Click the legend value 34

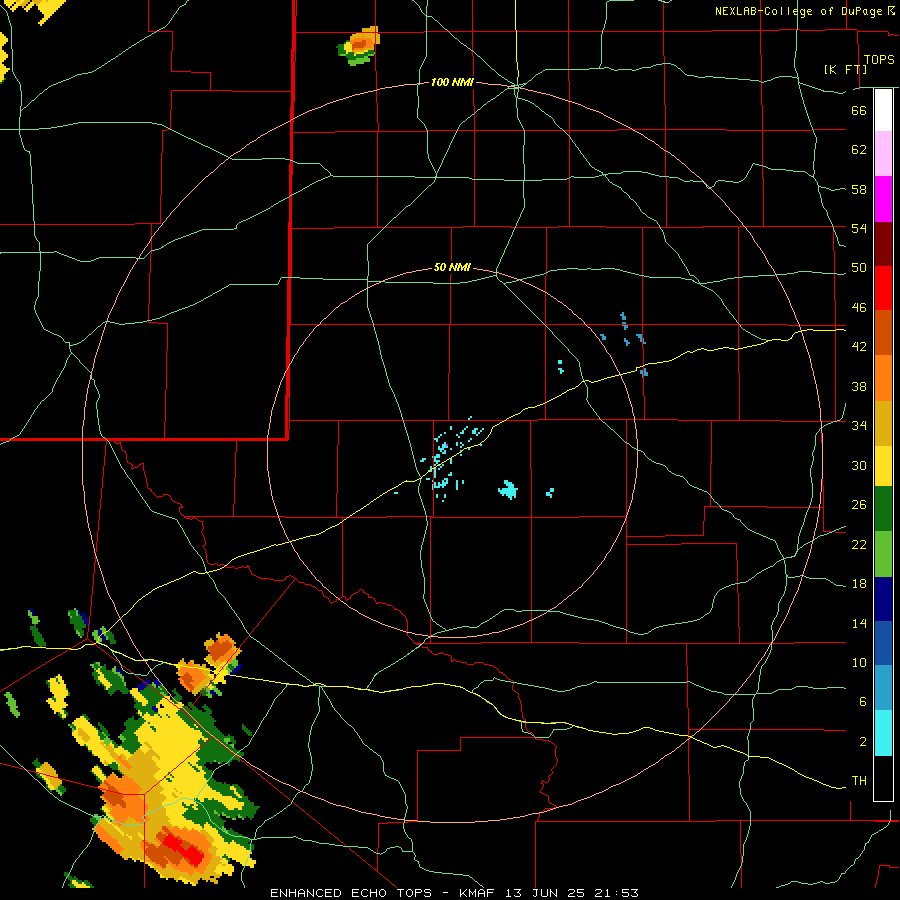pyautogui.click(x=859, y=426)
